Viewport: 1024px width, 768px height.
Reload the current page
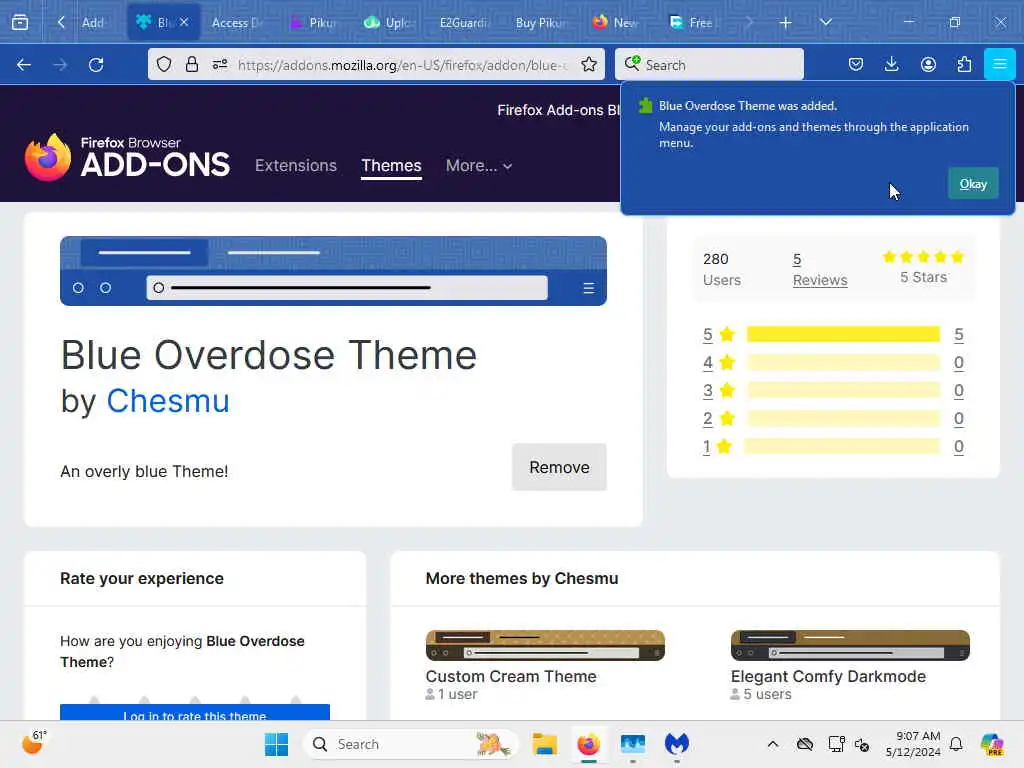[x=96, y=65]
